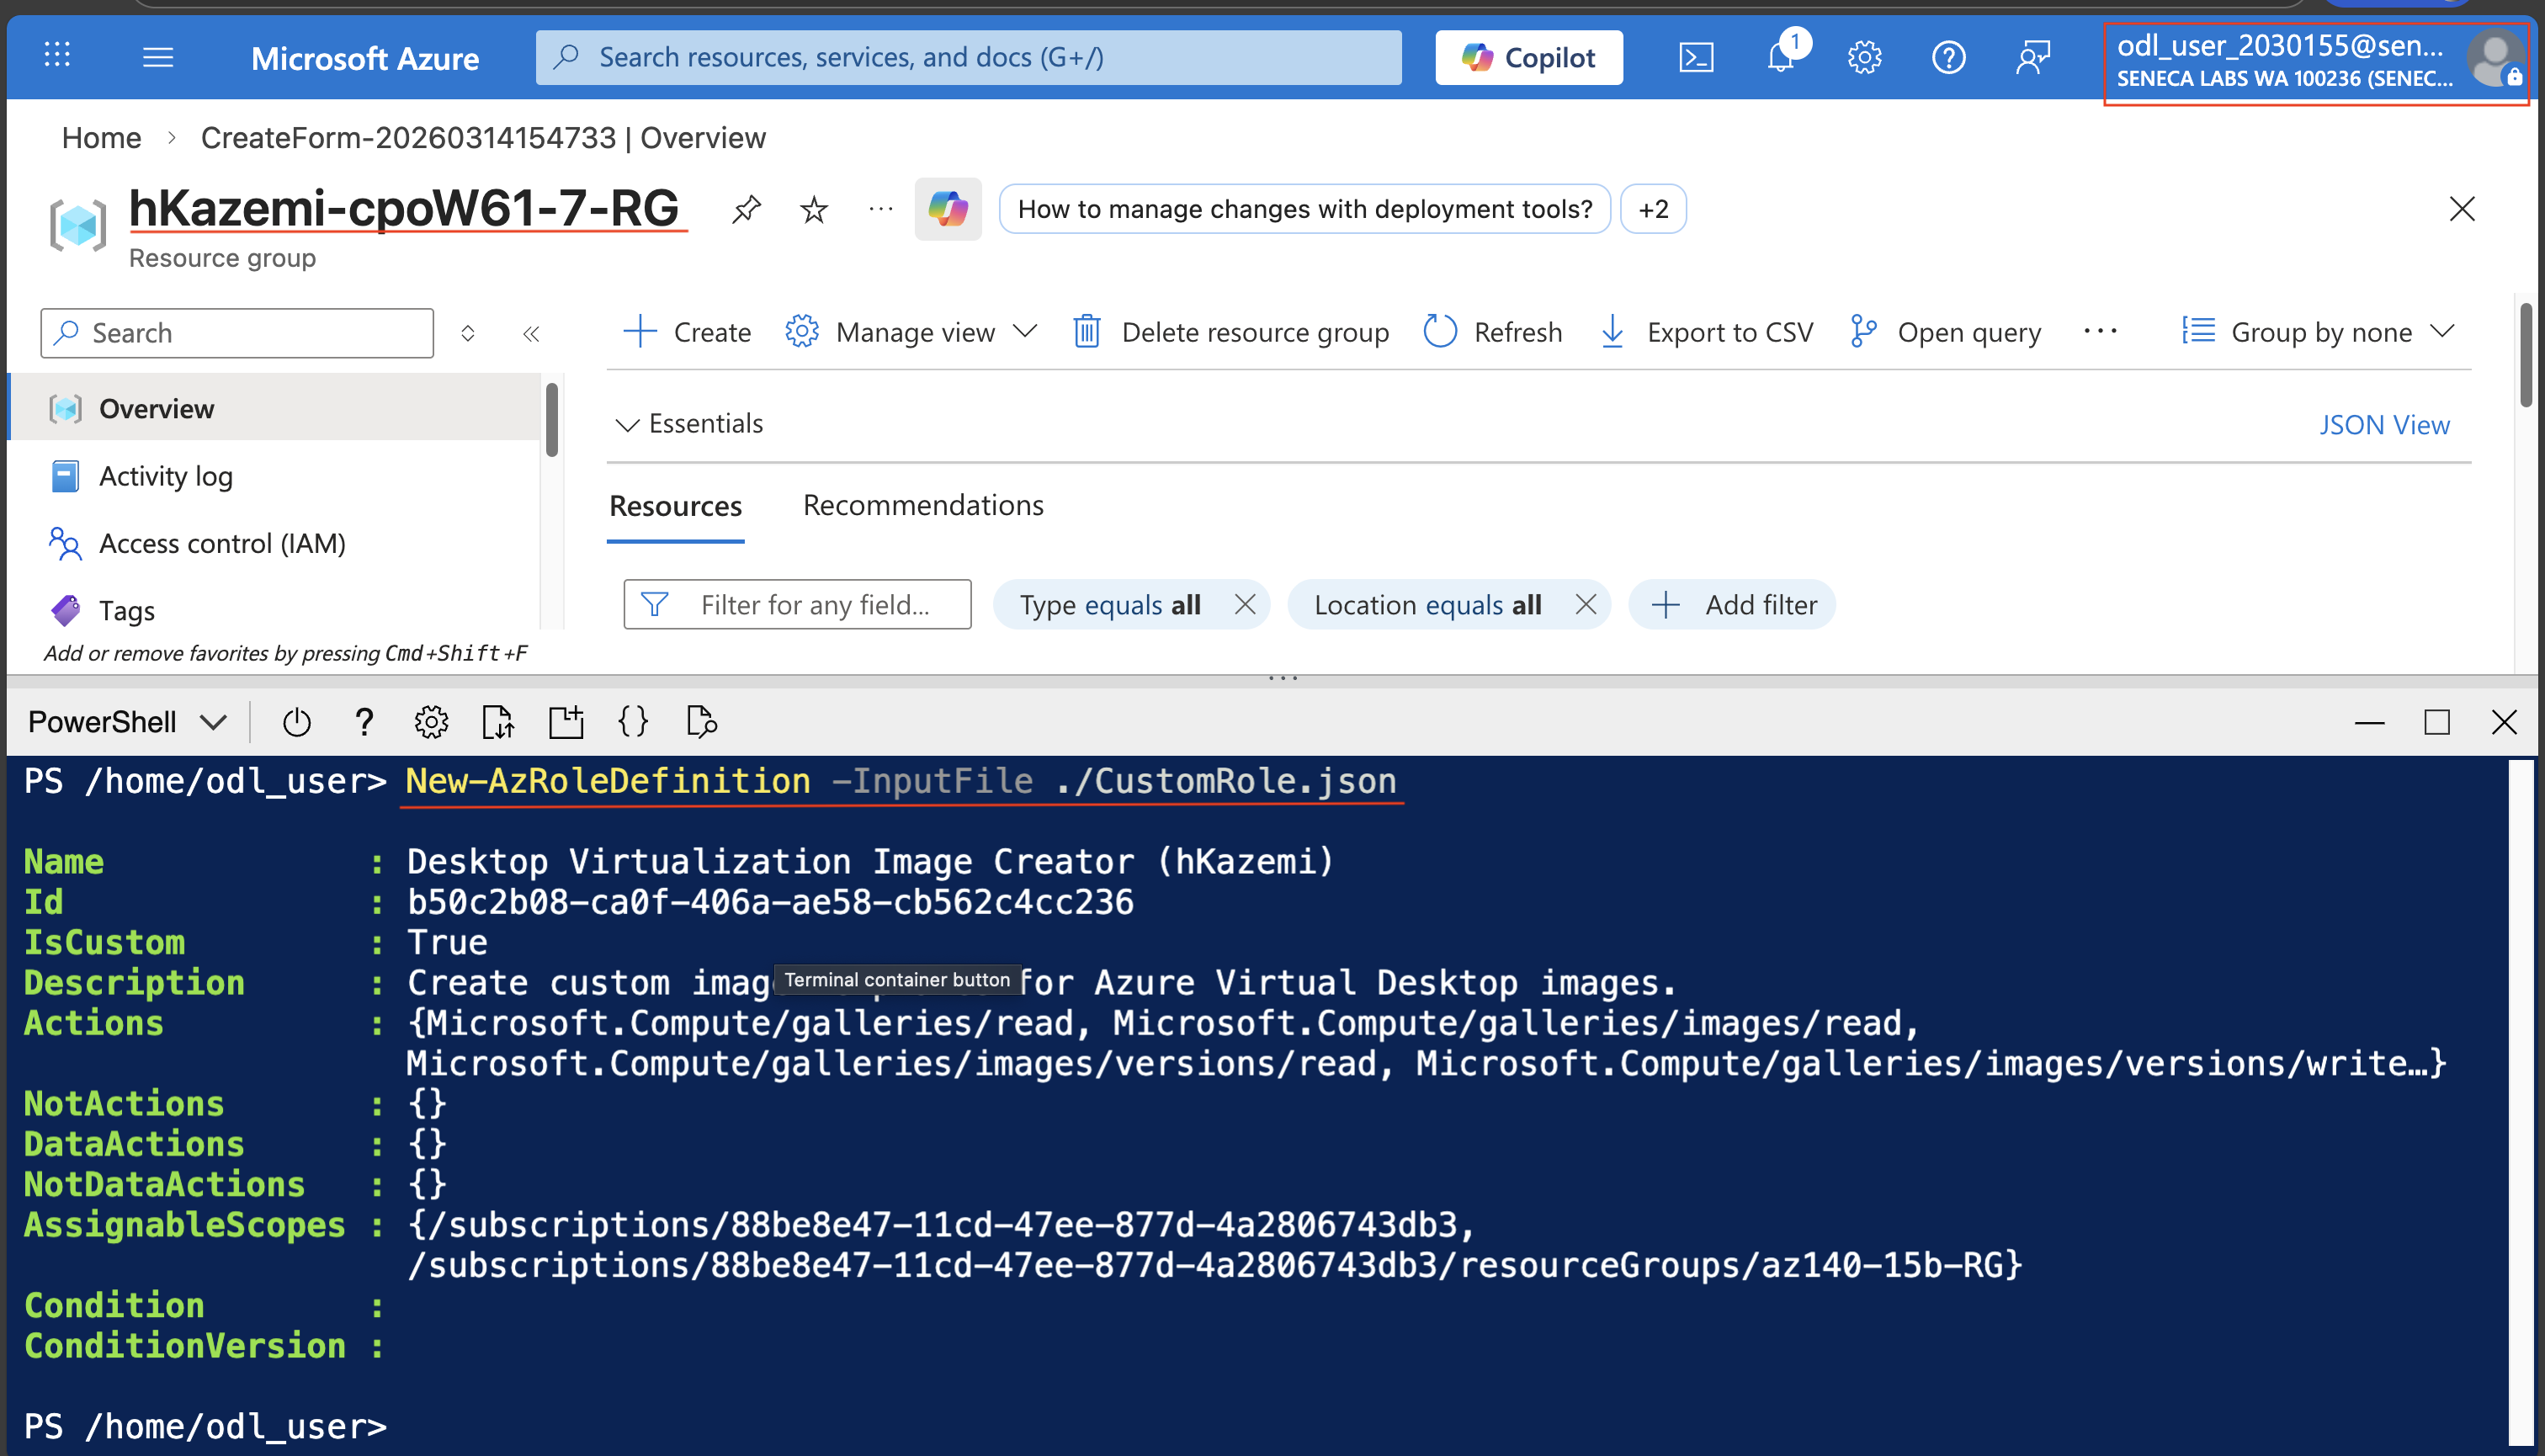The image size is (2545, 1456).
Task: Open more options beside the favorite star
Action: [880, 209]
